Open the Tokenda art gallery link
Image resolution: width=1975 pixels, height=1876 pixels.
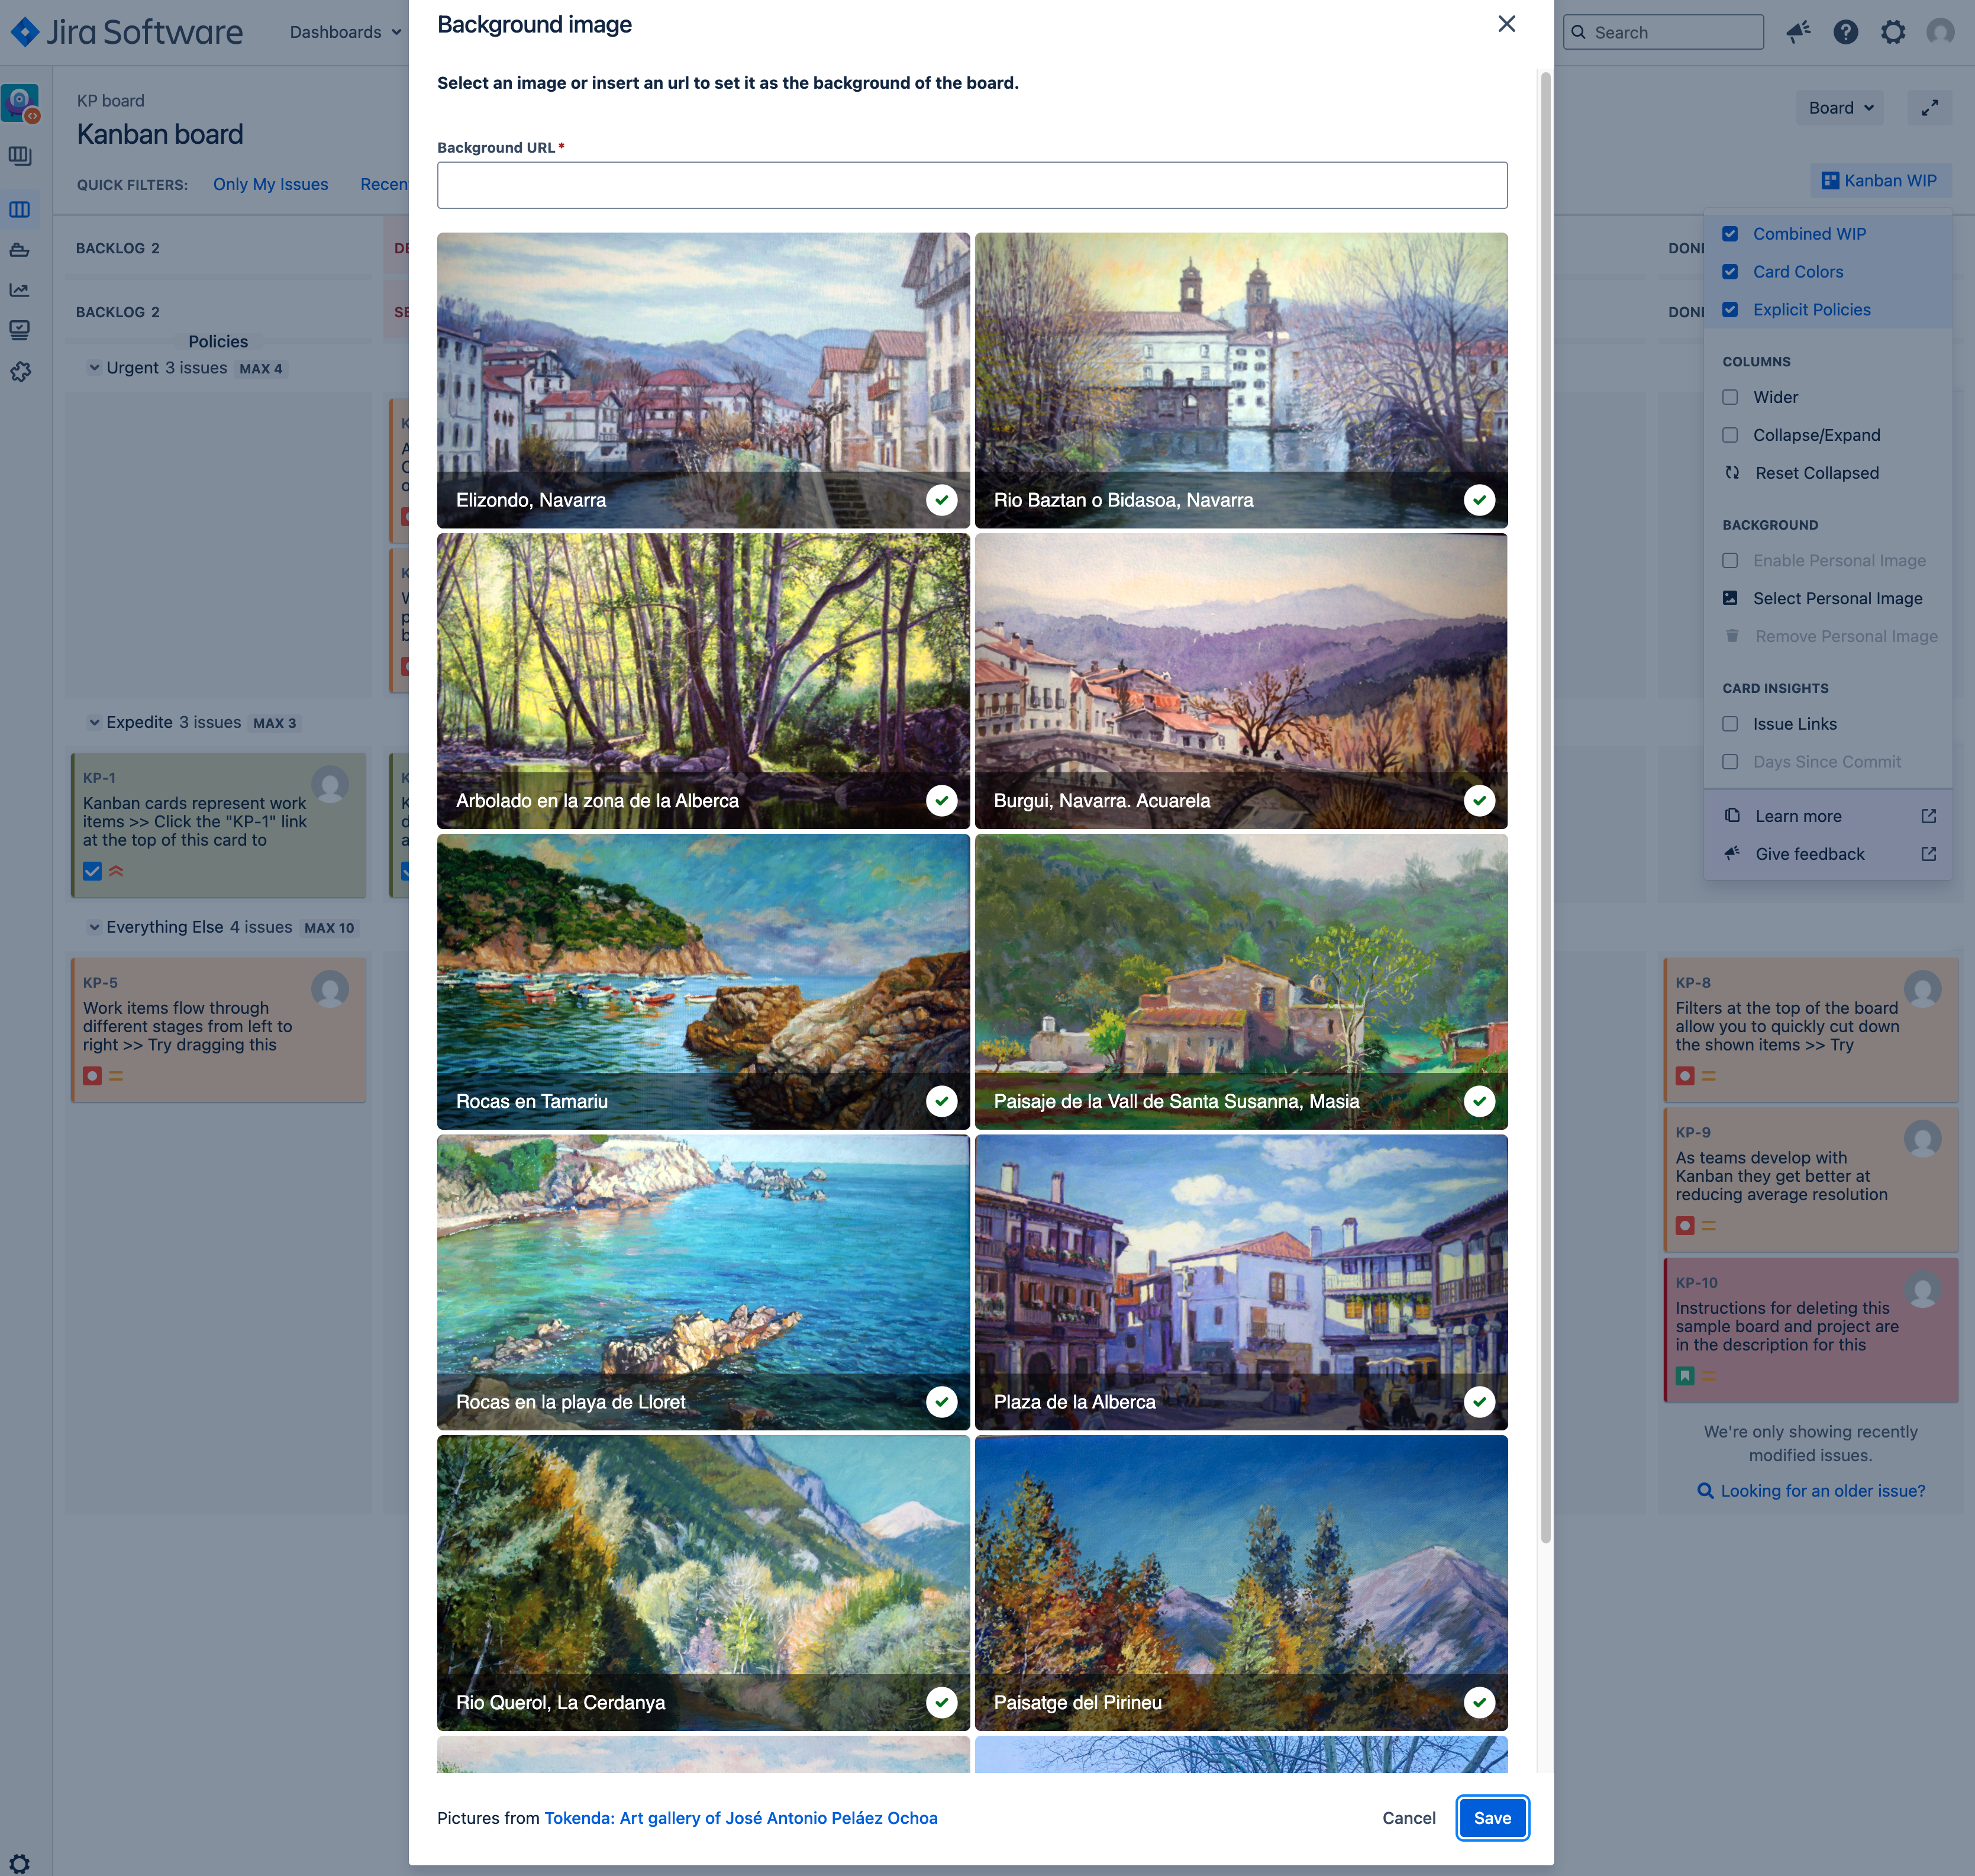(x=741, y=1818)
